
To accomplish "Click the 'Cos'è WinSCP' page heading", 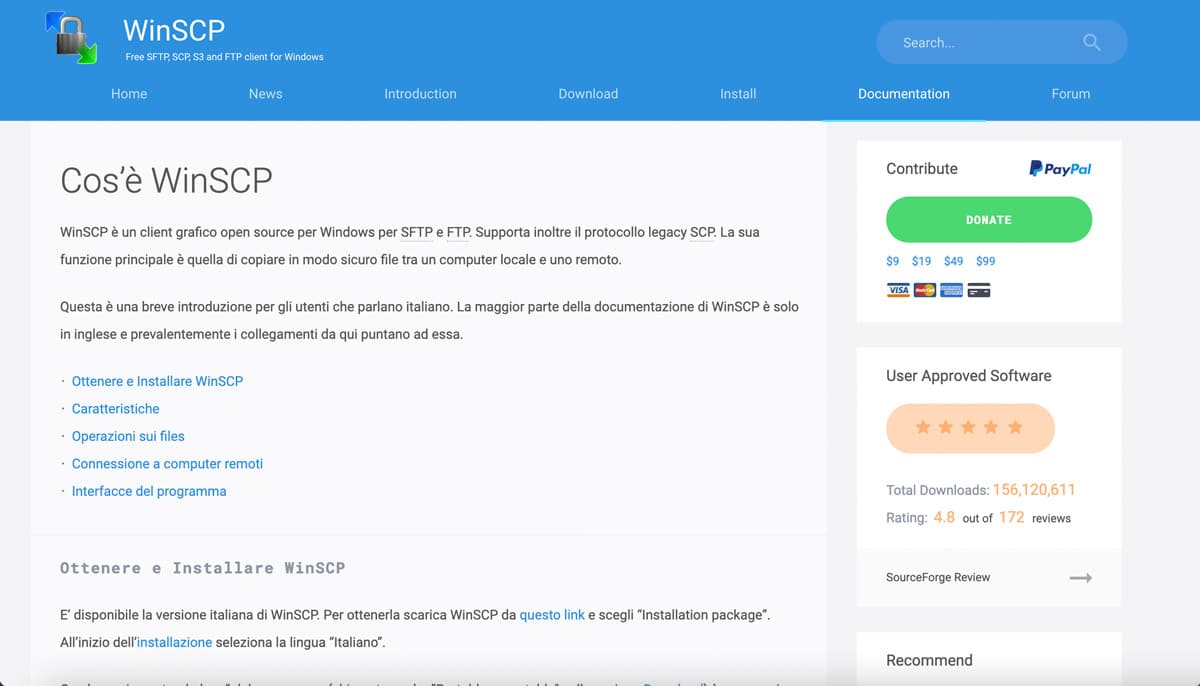I will (x=166, y=180).
